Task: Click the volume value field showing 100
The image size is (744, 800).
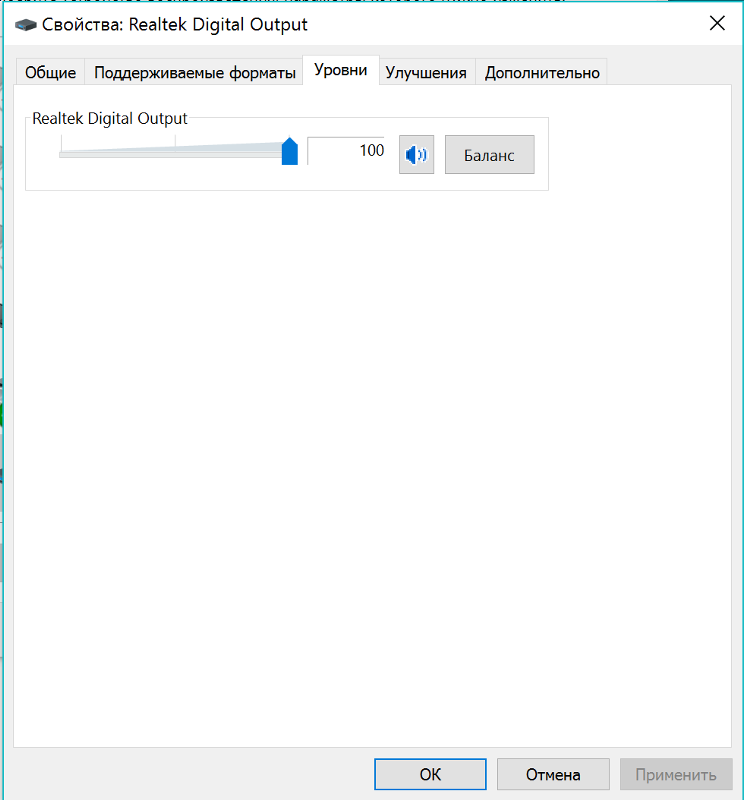Action: (346, 151)
